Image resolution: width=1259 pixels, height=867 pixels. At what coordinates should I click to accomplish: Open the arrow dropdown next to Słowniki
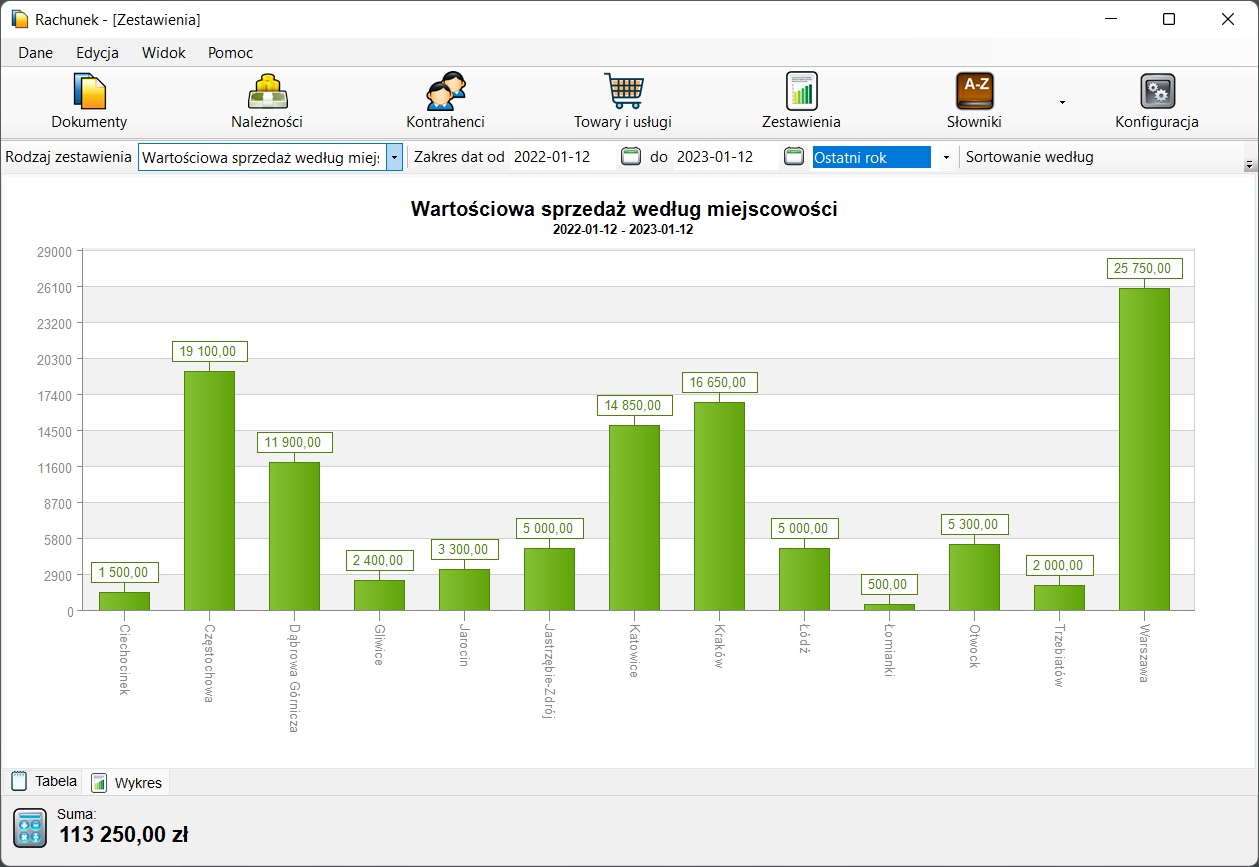pos(1062,102)
